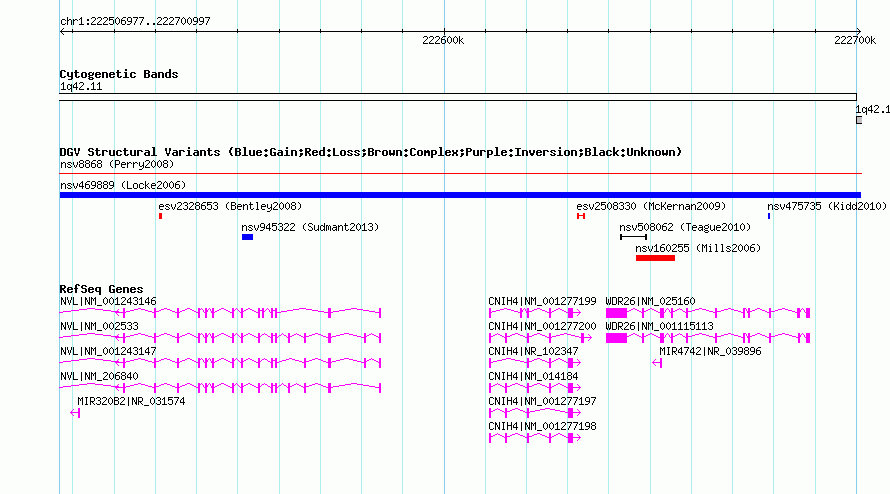Click the 222700k ruler tick label

point(855,40)
